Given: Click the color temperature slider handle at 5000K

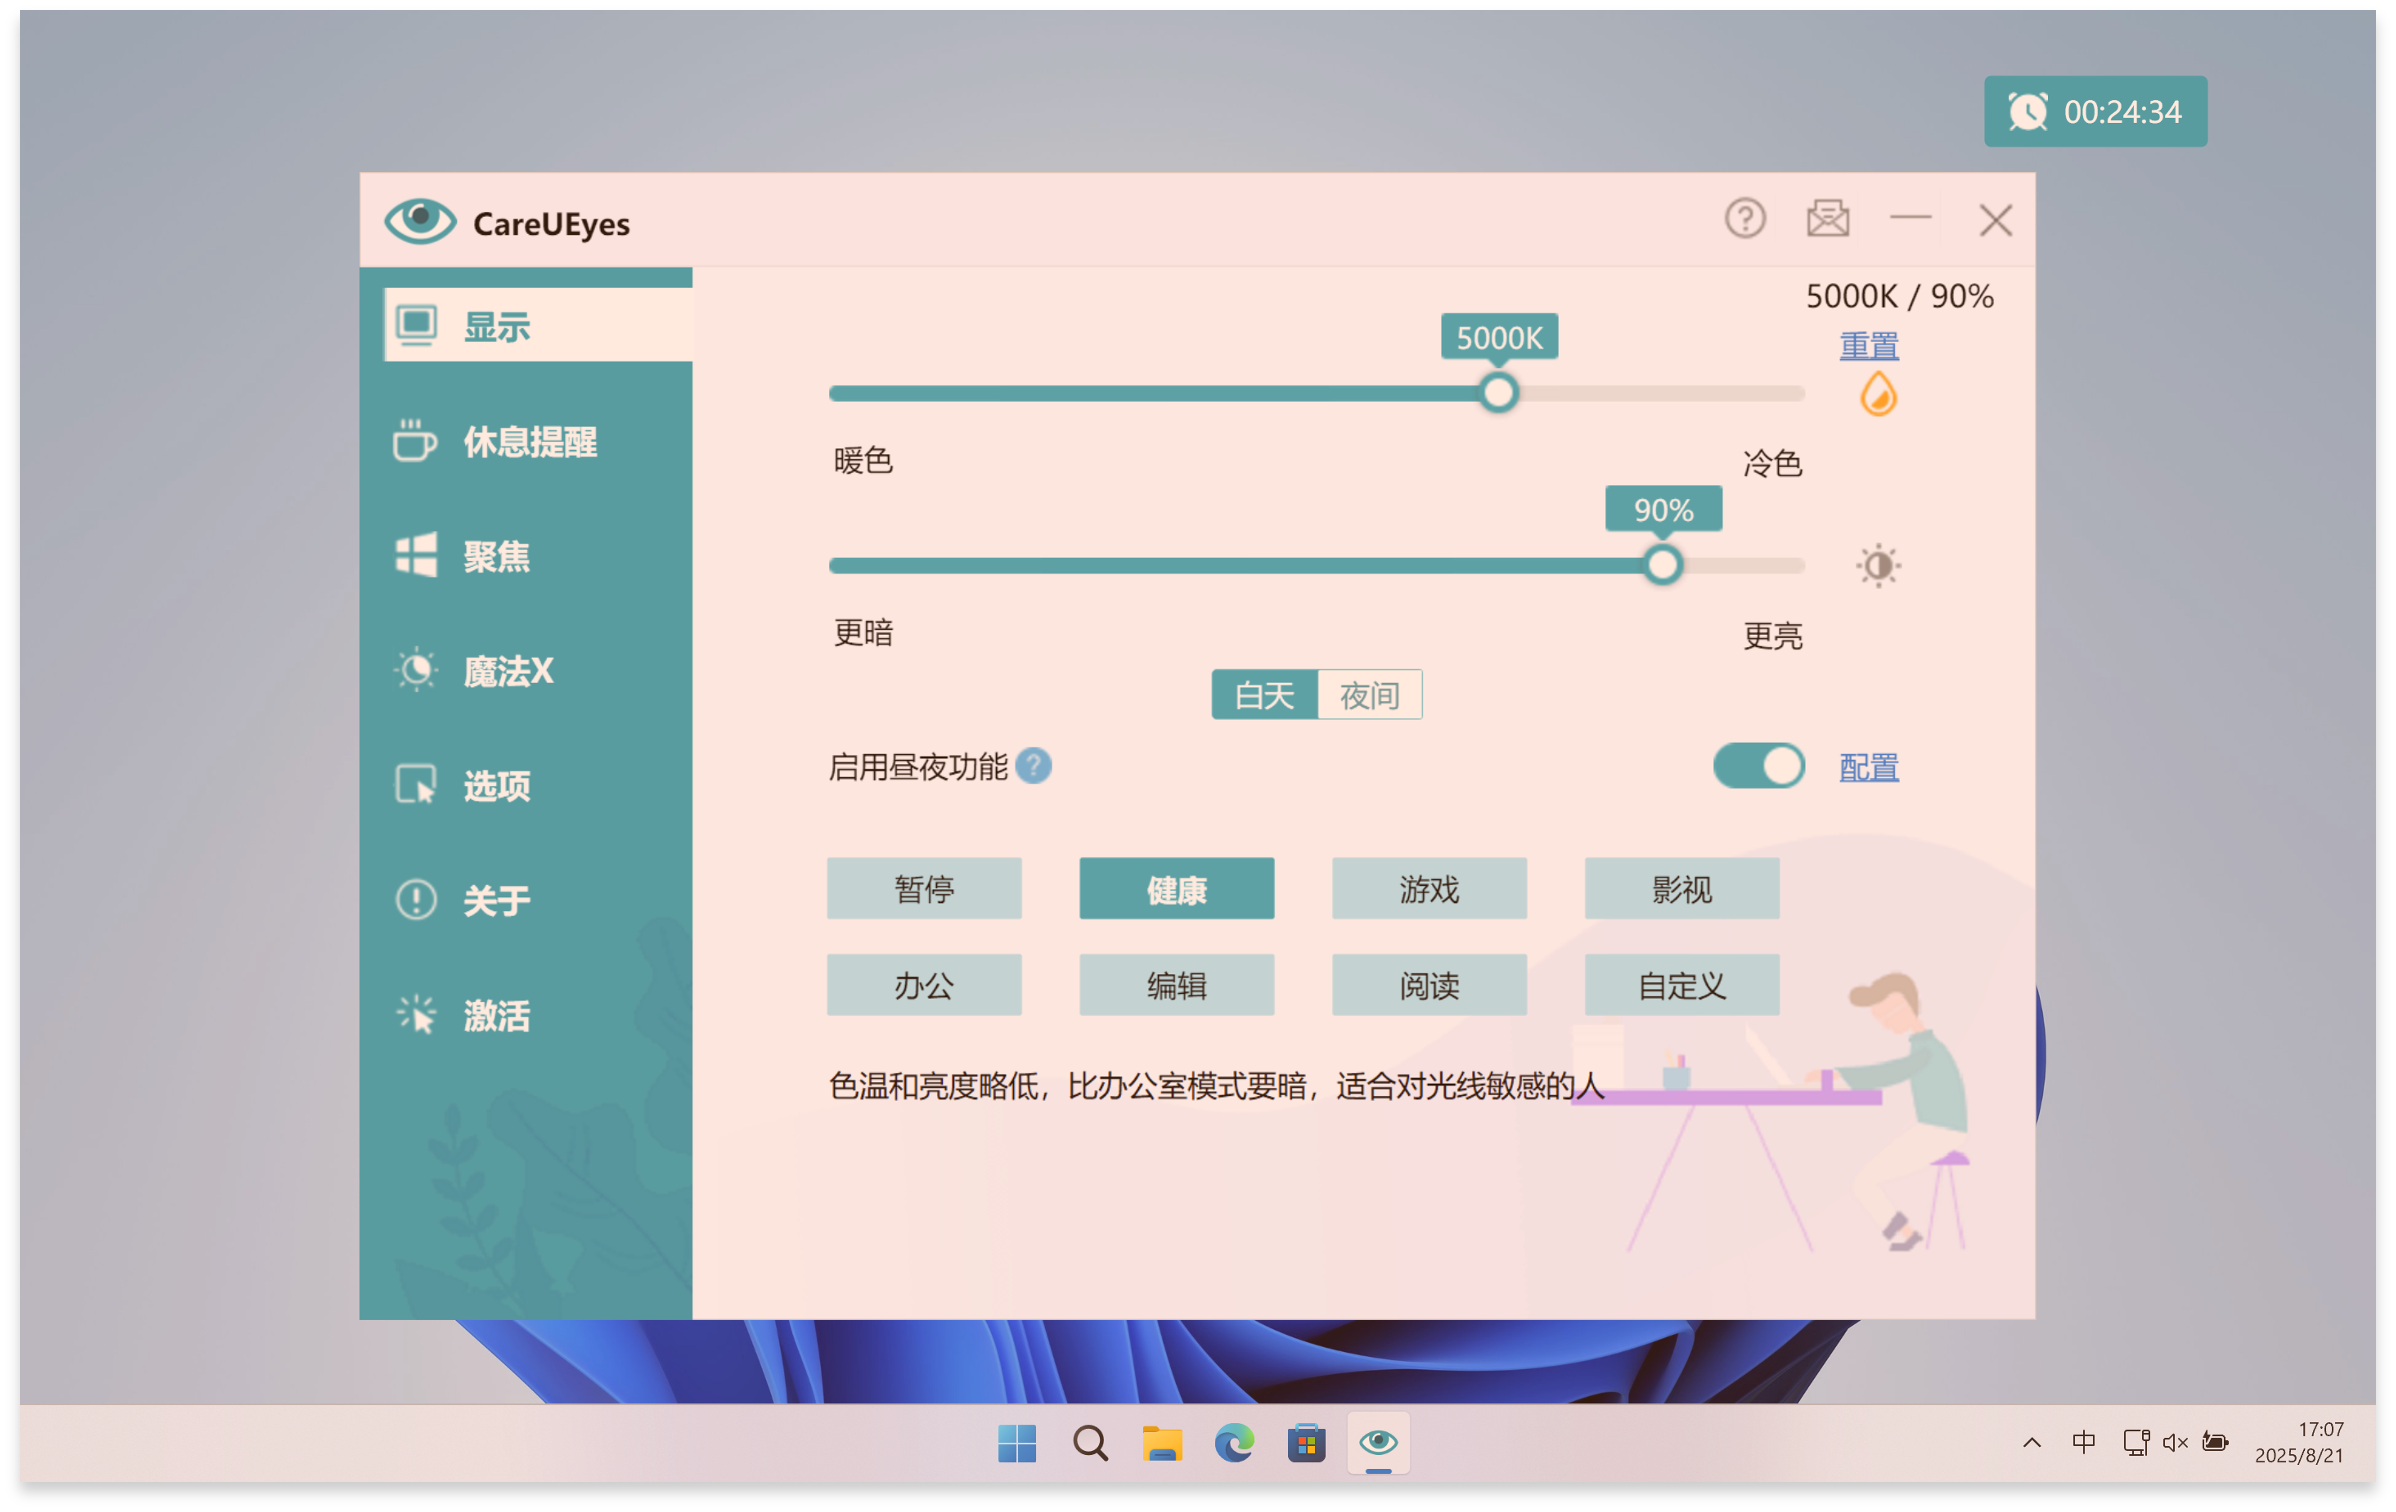Looking at the screenshot, I should click(x=1498, y=393).
